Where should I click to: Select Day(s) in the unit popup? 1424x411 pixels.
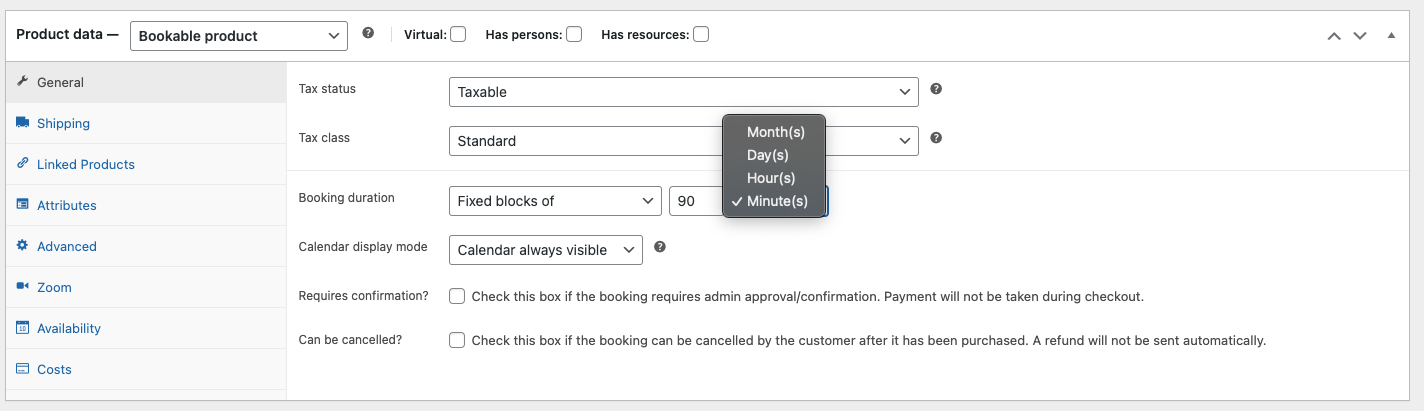(x=768, y=155)
